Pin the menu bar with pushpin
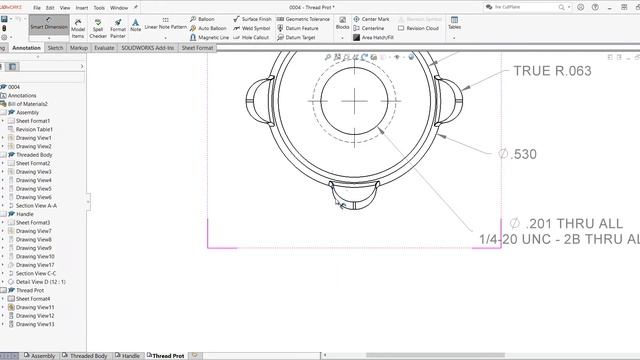The height and width of the screenshot is (360, 640). click(136, 7)
